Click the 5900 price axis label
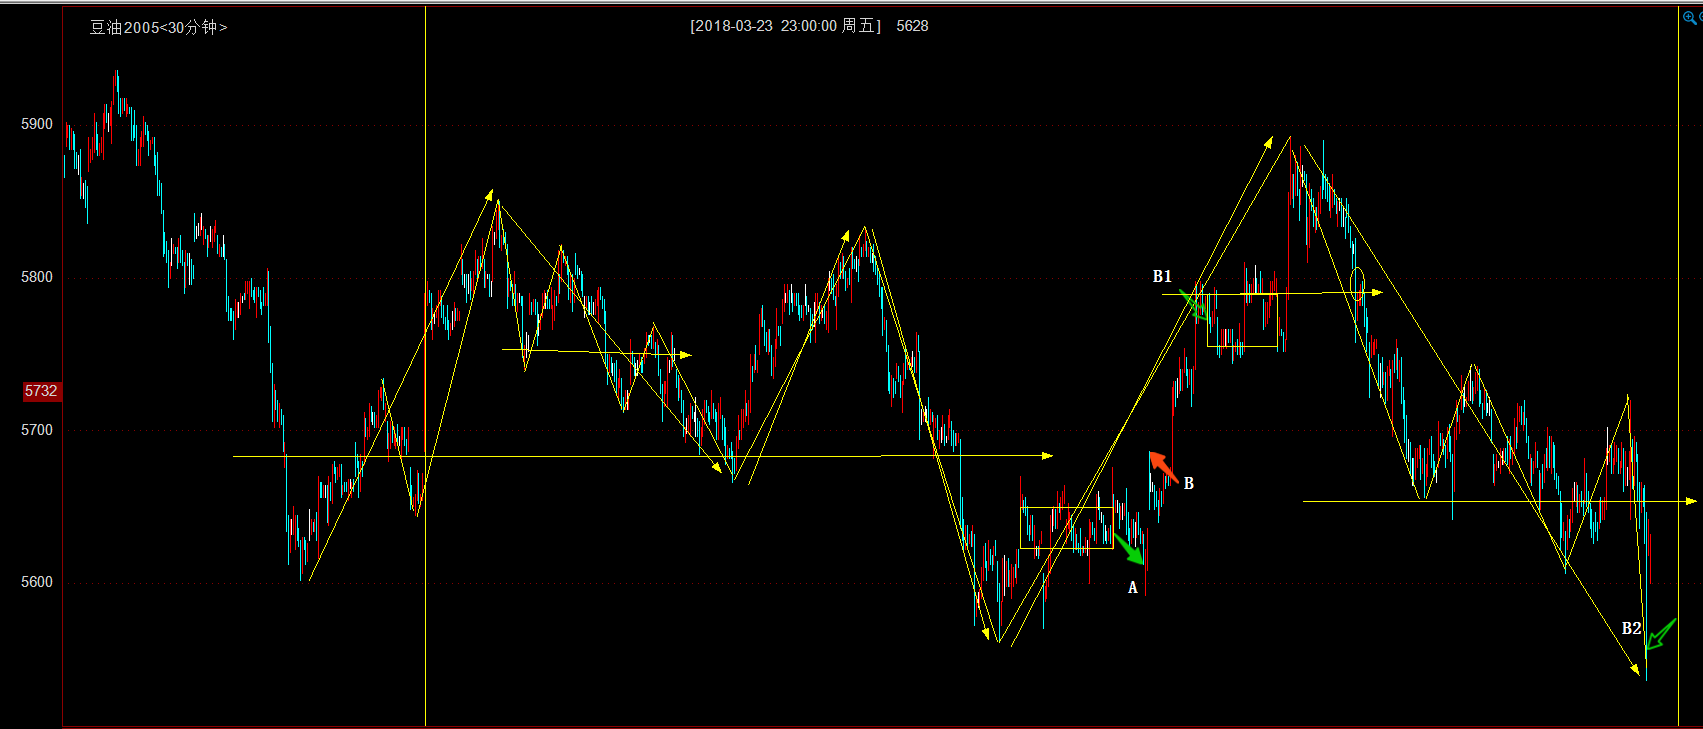The width and height of the screenshot is (1703, 729). [x=37, y=124]
